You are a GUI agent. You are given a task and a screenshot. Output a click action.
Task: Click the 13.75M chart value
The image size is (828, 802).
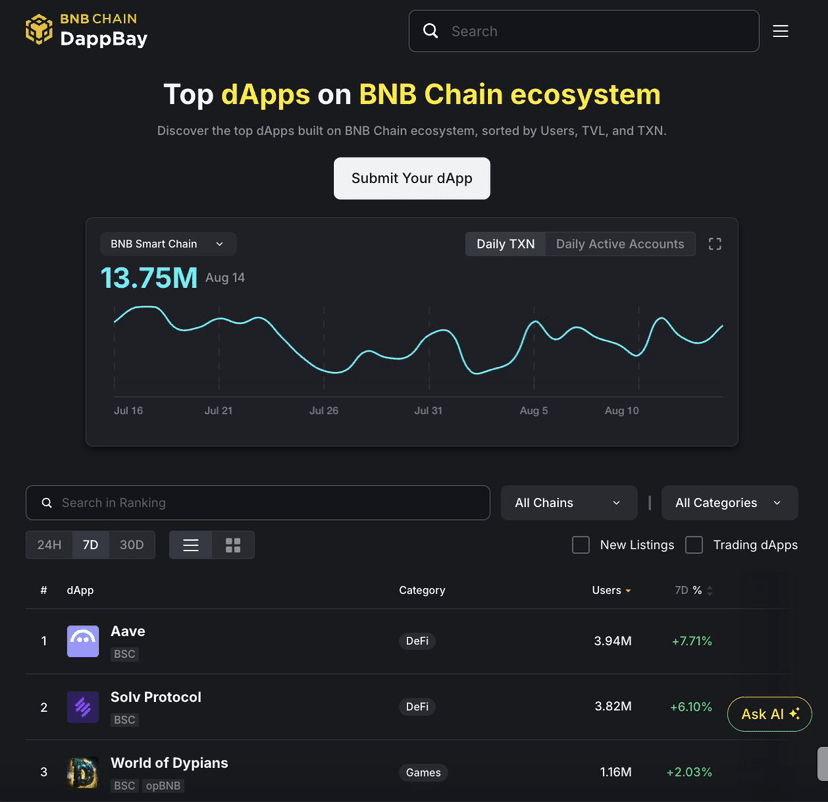(x=149, y=278)
